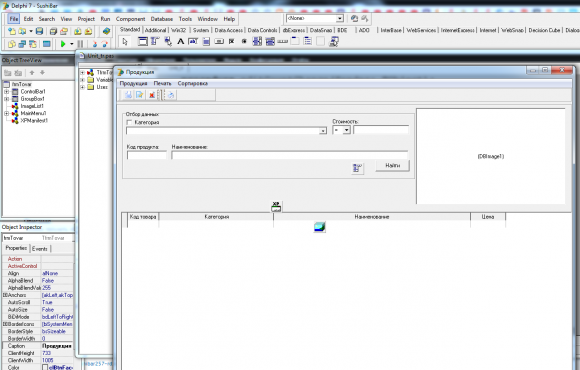This screenshot has height=370, width=580.
Task: Click the Найти button
Action: pos(392,165)
